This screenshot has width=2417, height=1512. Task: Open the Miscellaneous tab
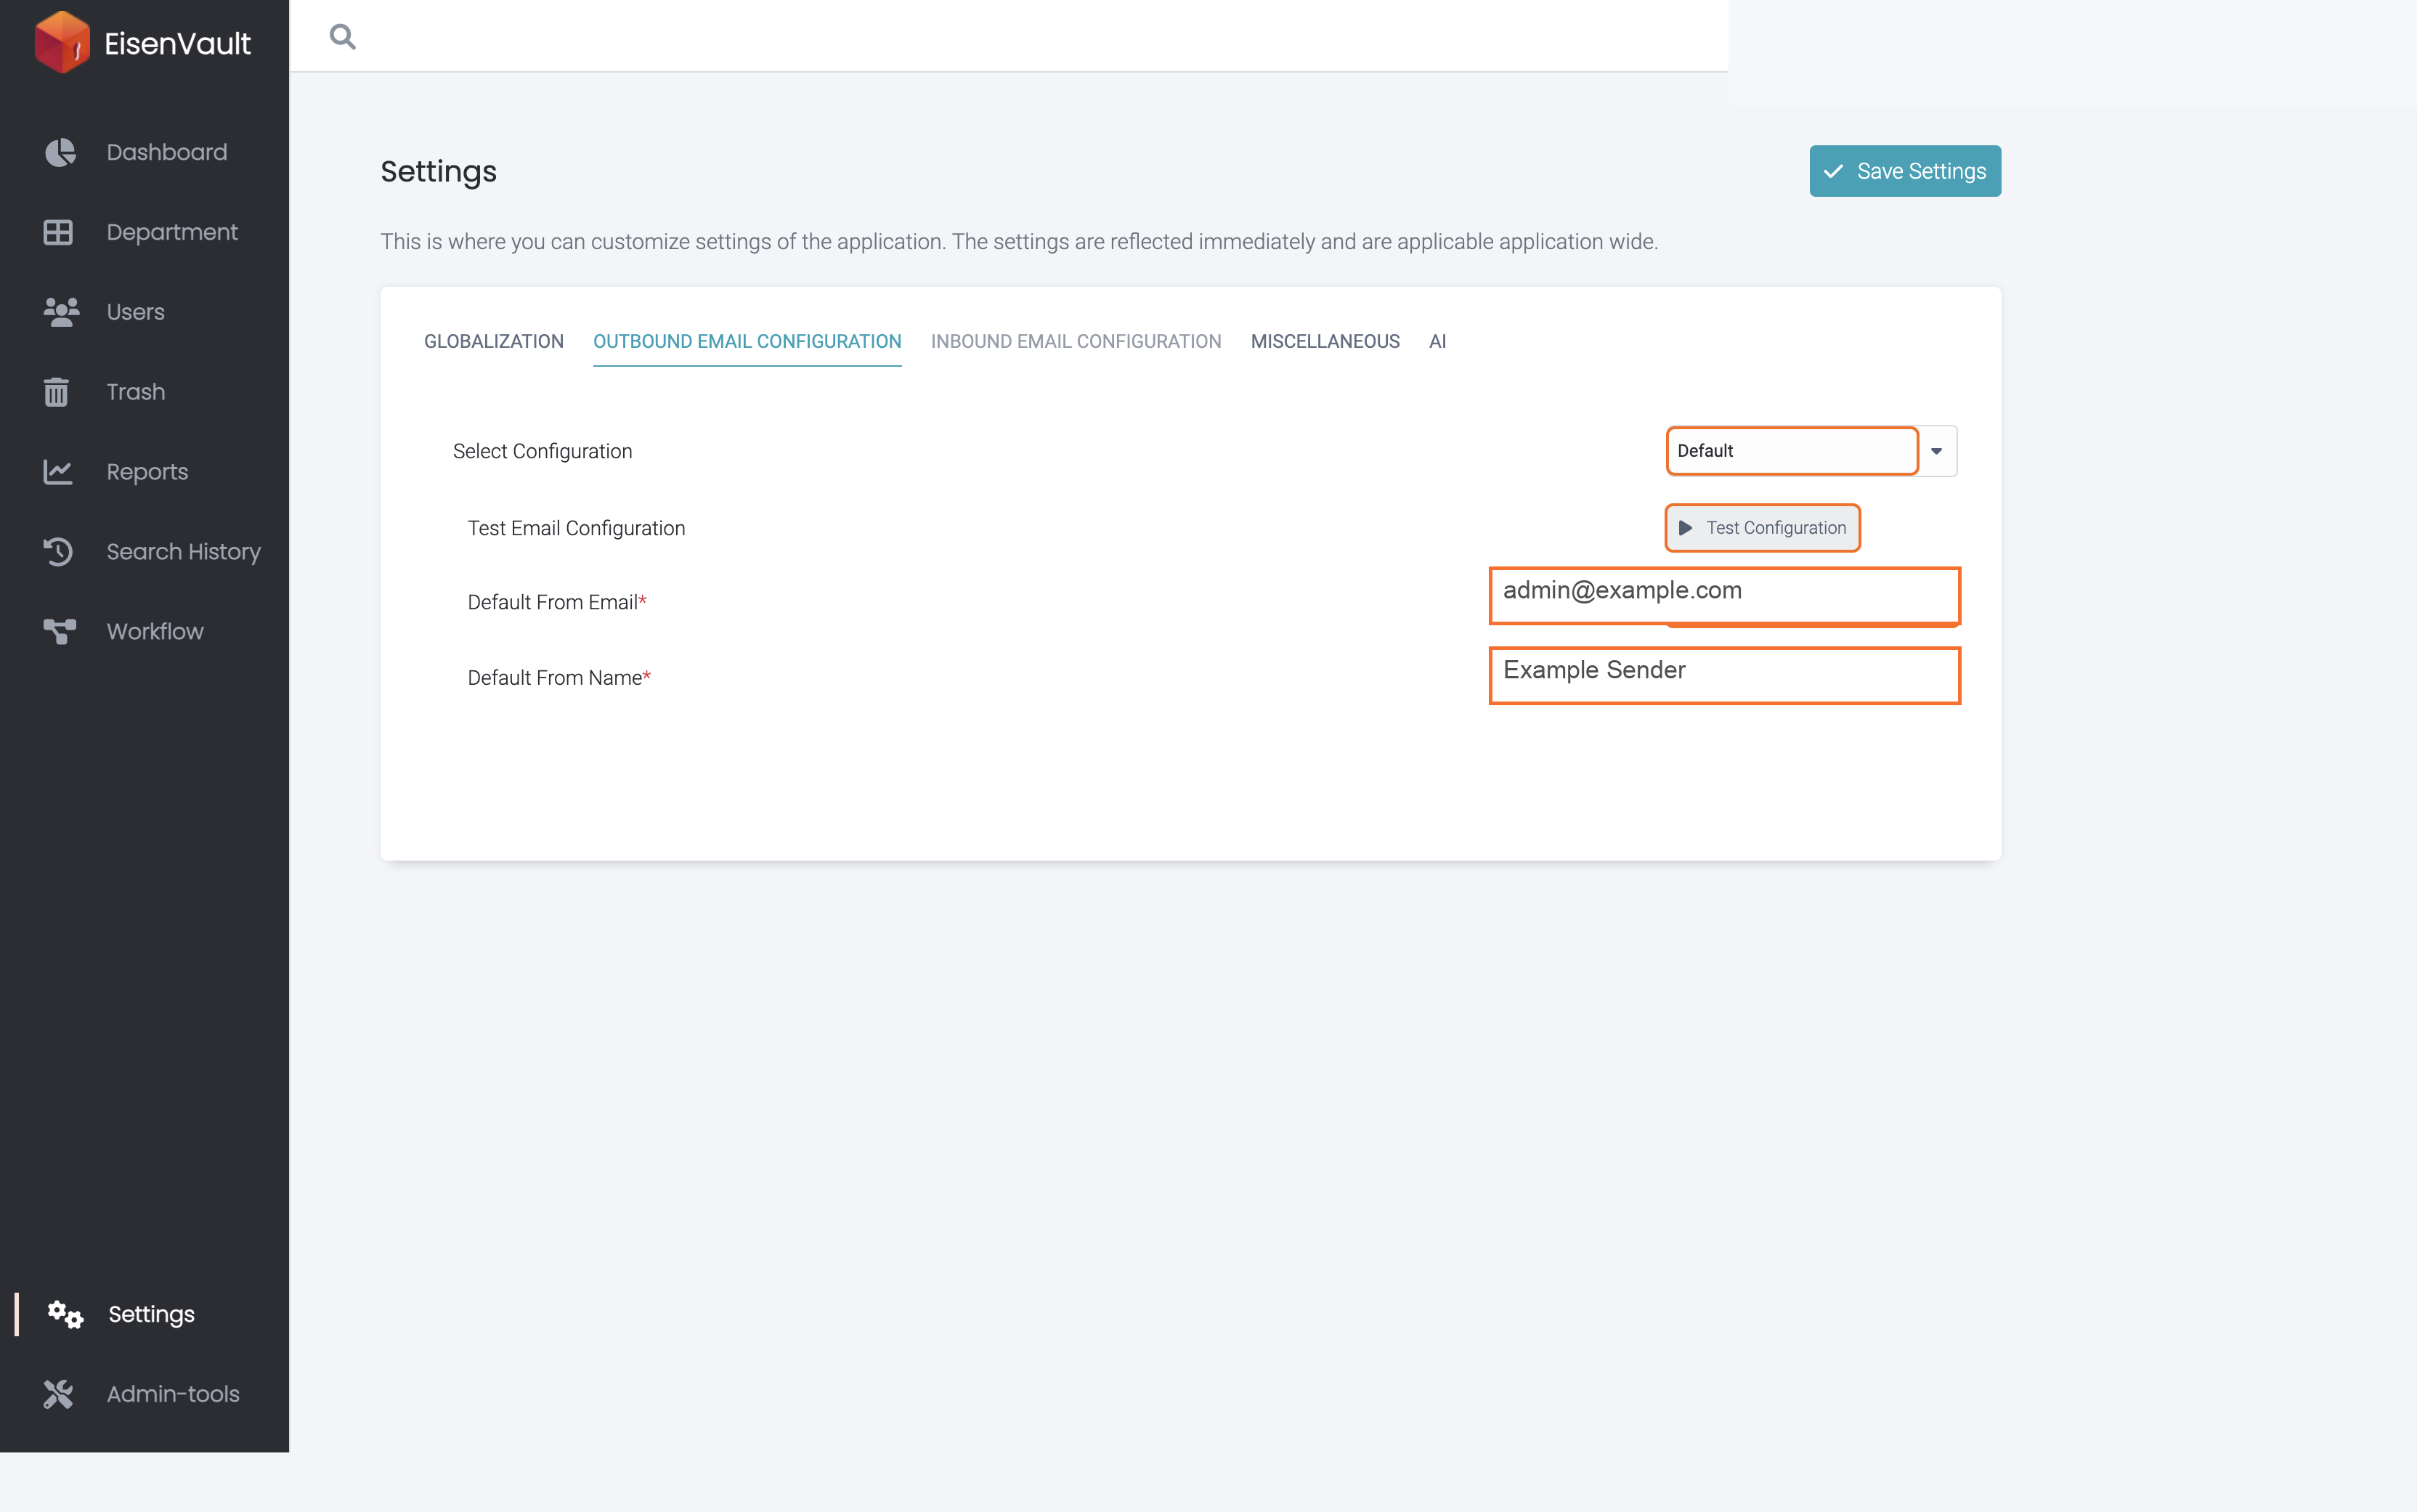pos(1325,341)
